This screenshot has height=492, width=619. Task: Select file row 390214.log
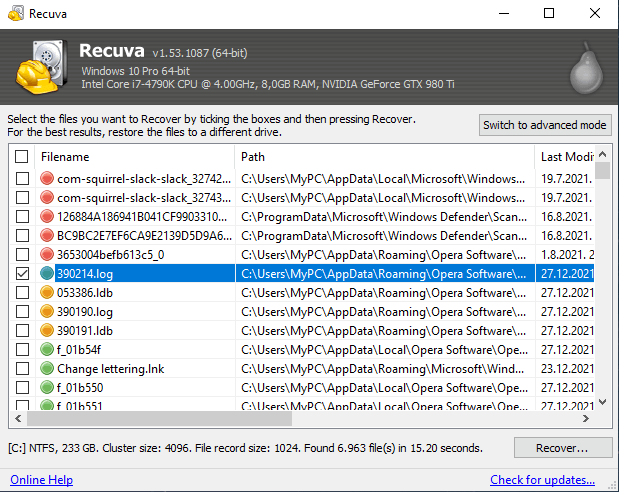click(302, 273)
